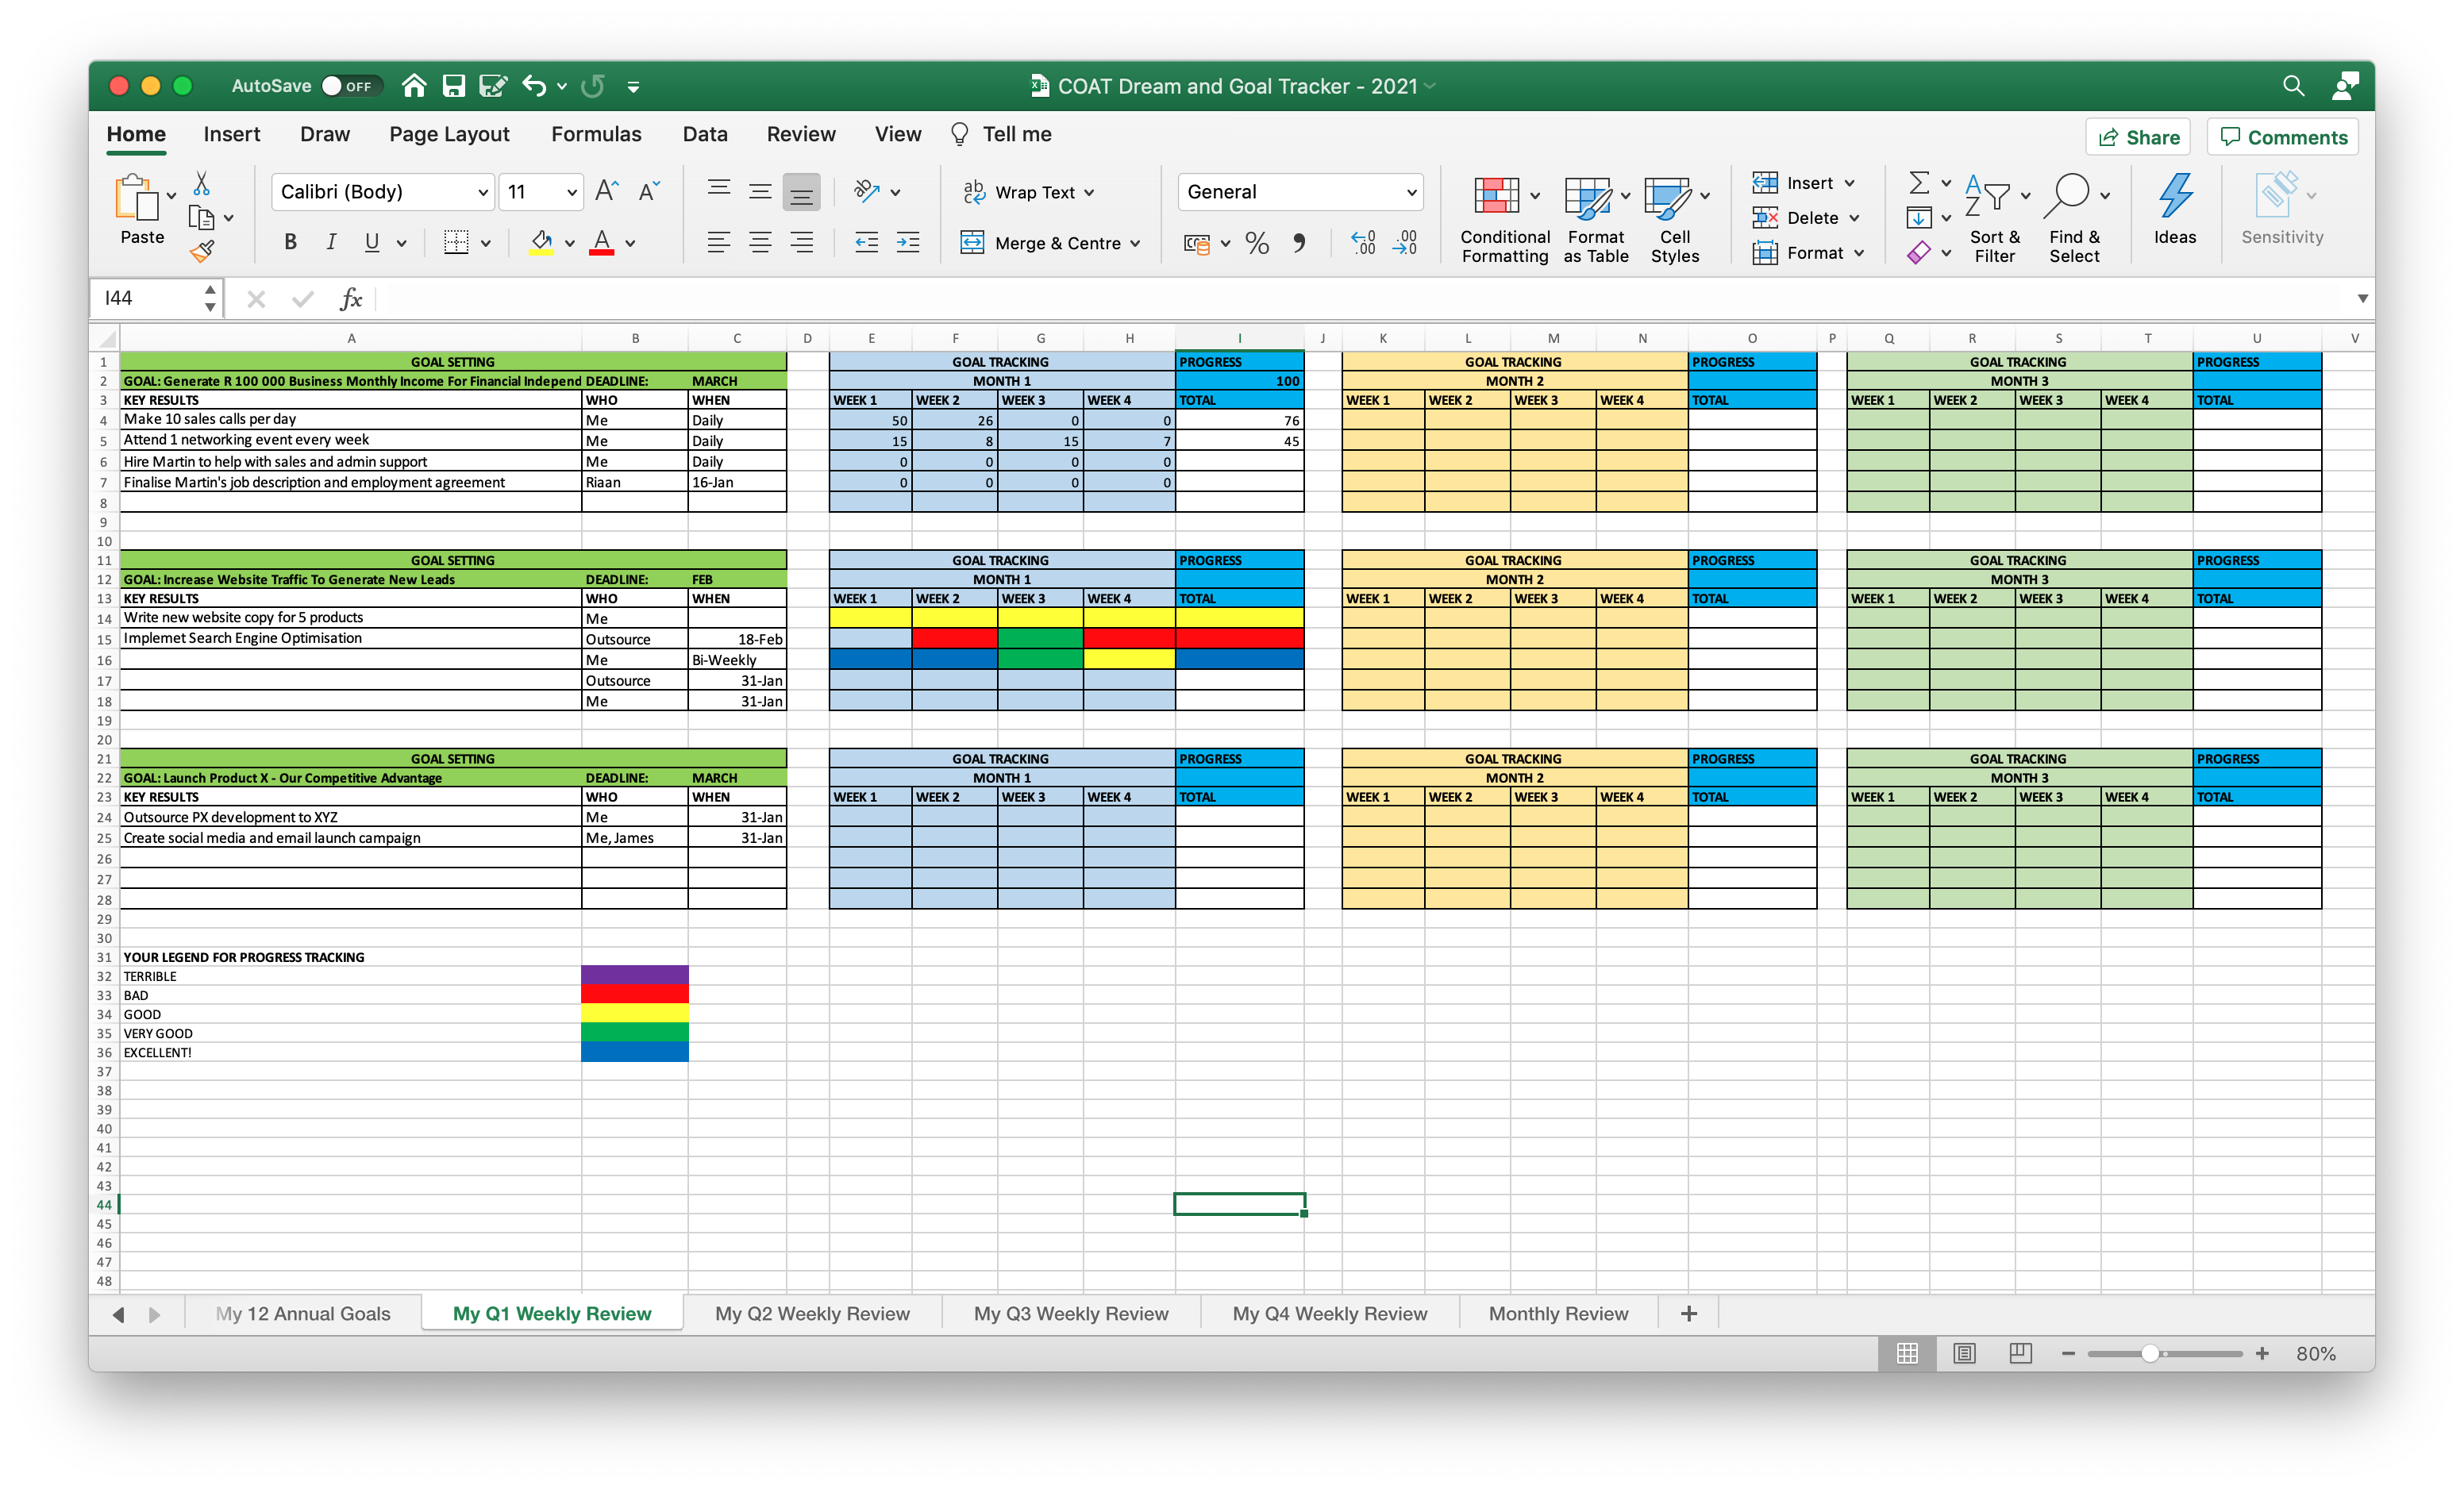The height and width of the screenshot is (1489, 2464).
Task: Open search with magnifier in title bar
Action: click(x=2294, y=86)
